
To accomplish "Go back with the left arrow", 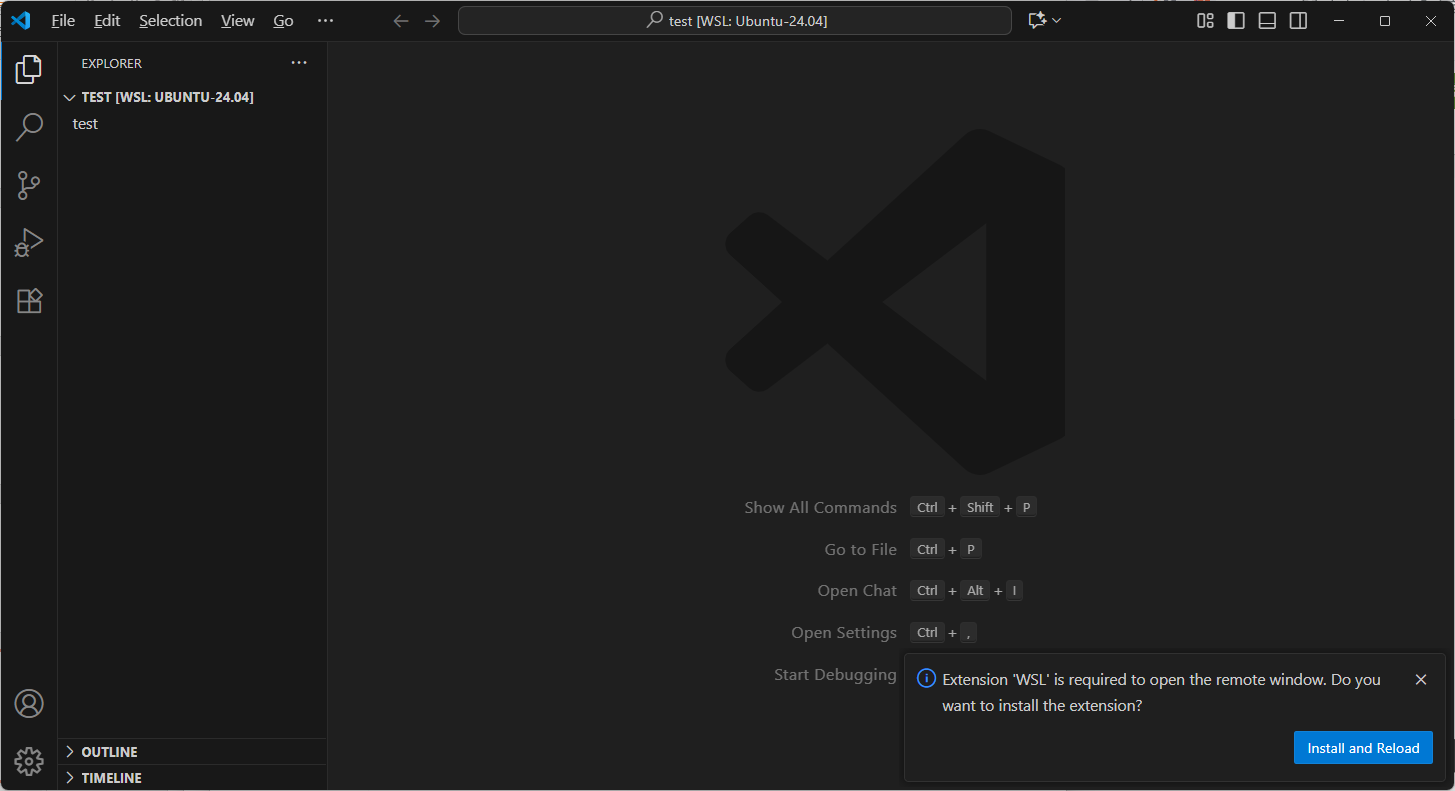I will (401, 21).
